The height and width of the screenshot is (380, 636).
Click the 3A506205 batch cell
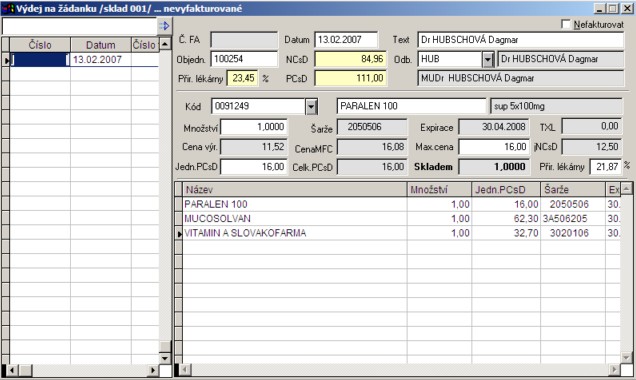[572, 219]
